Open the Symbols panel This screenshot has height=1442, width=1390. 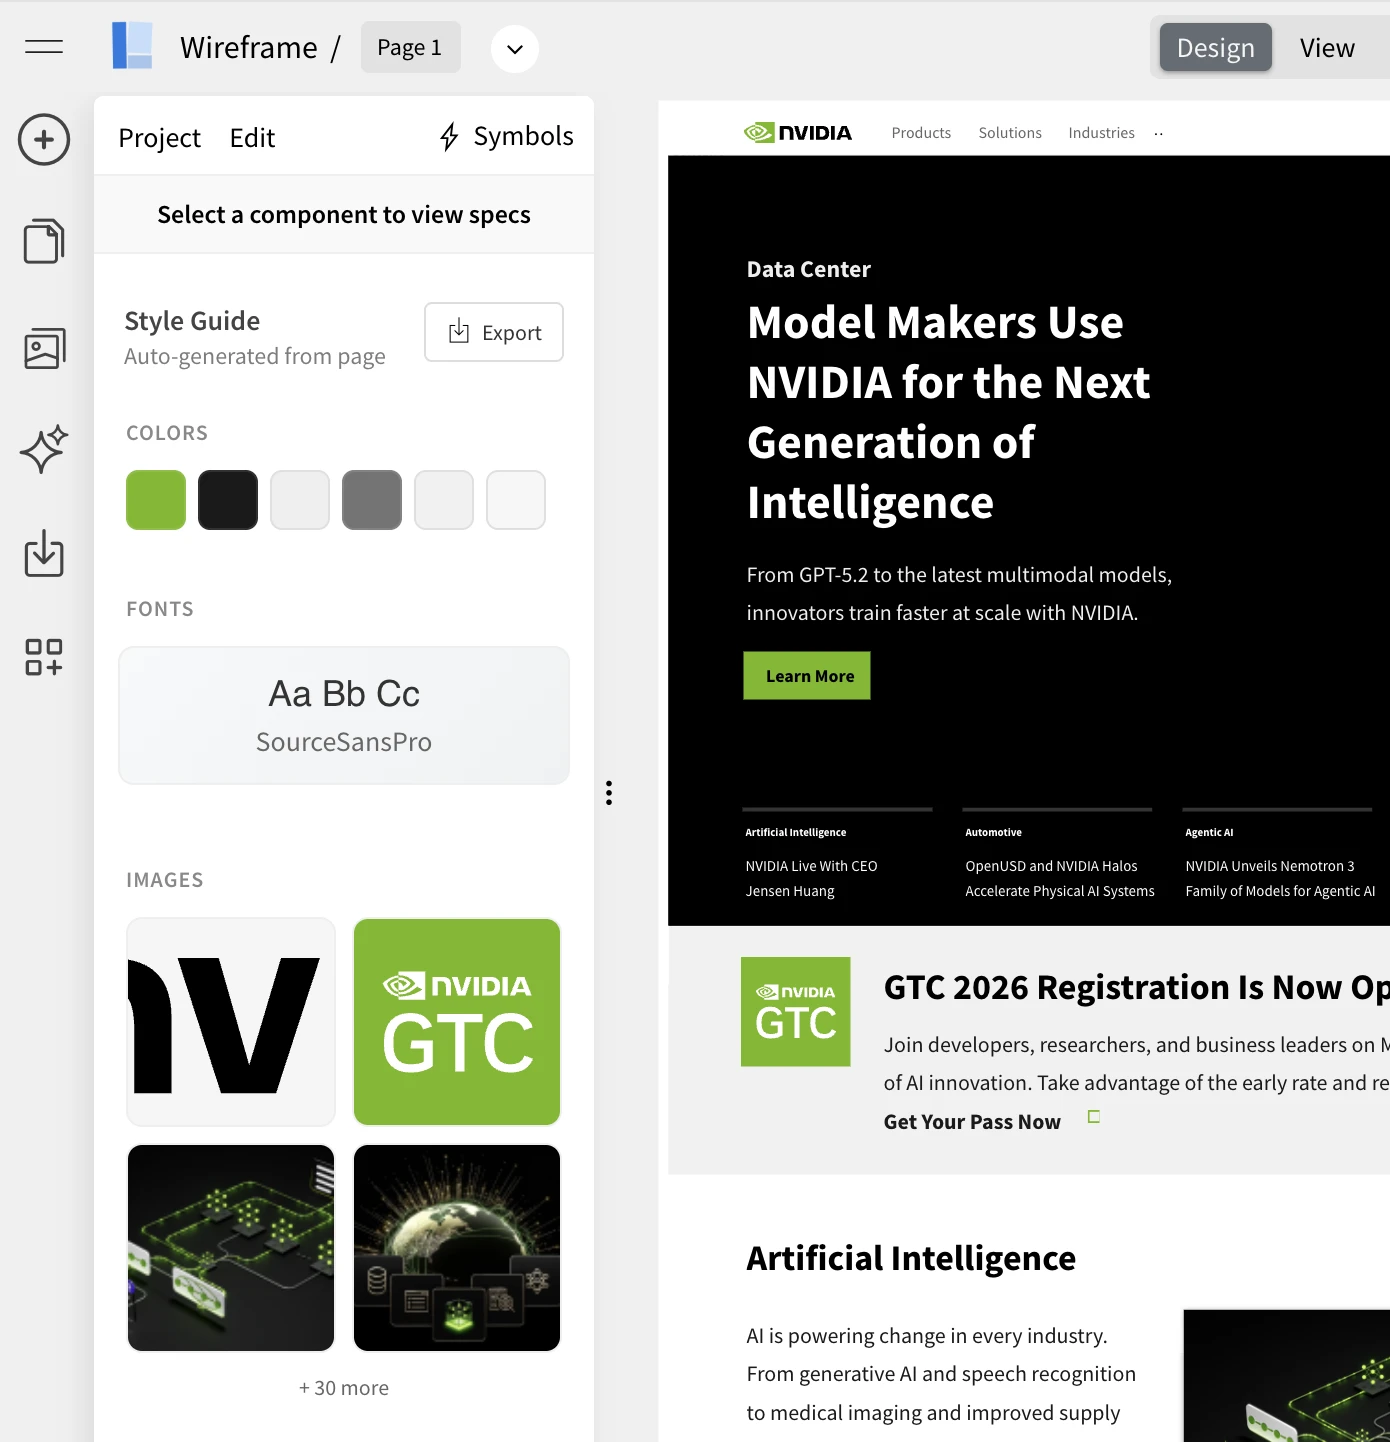(506, 136)
